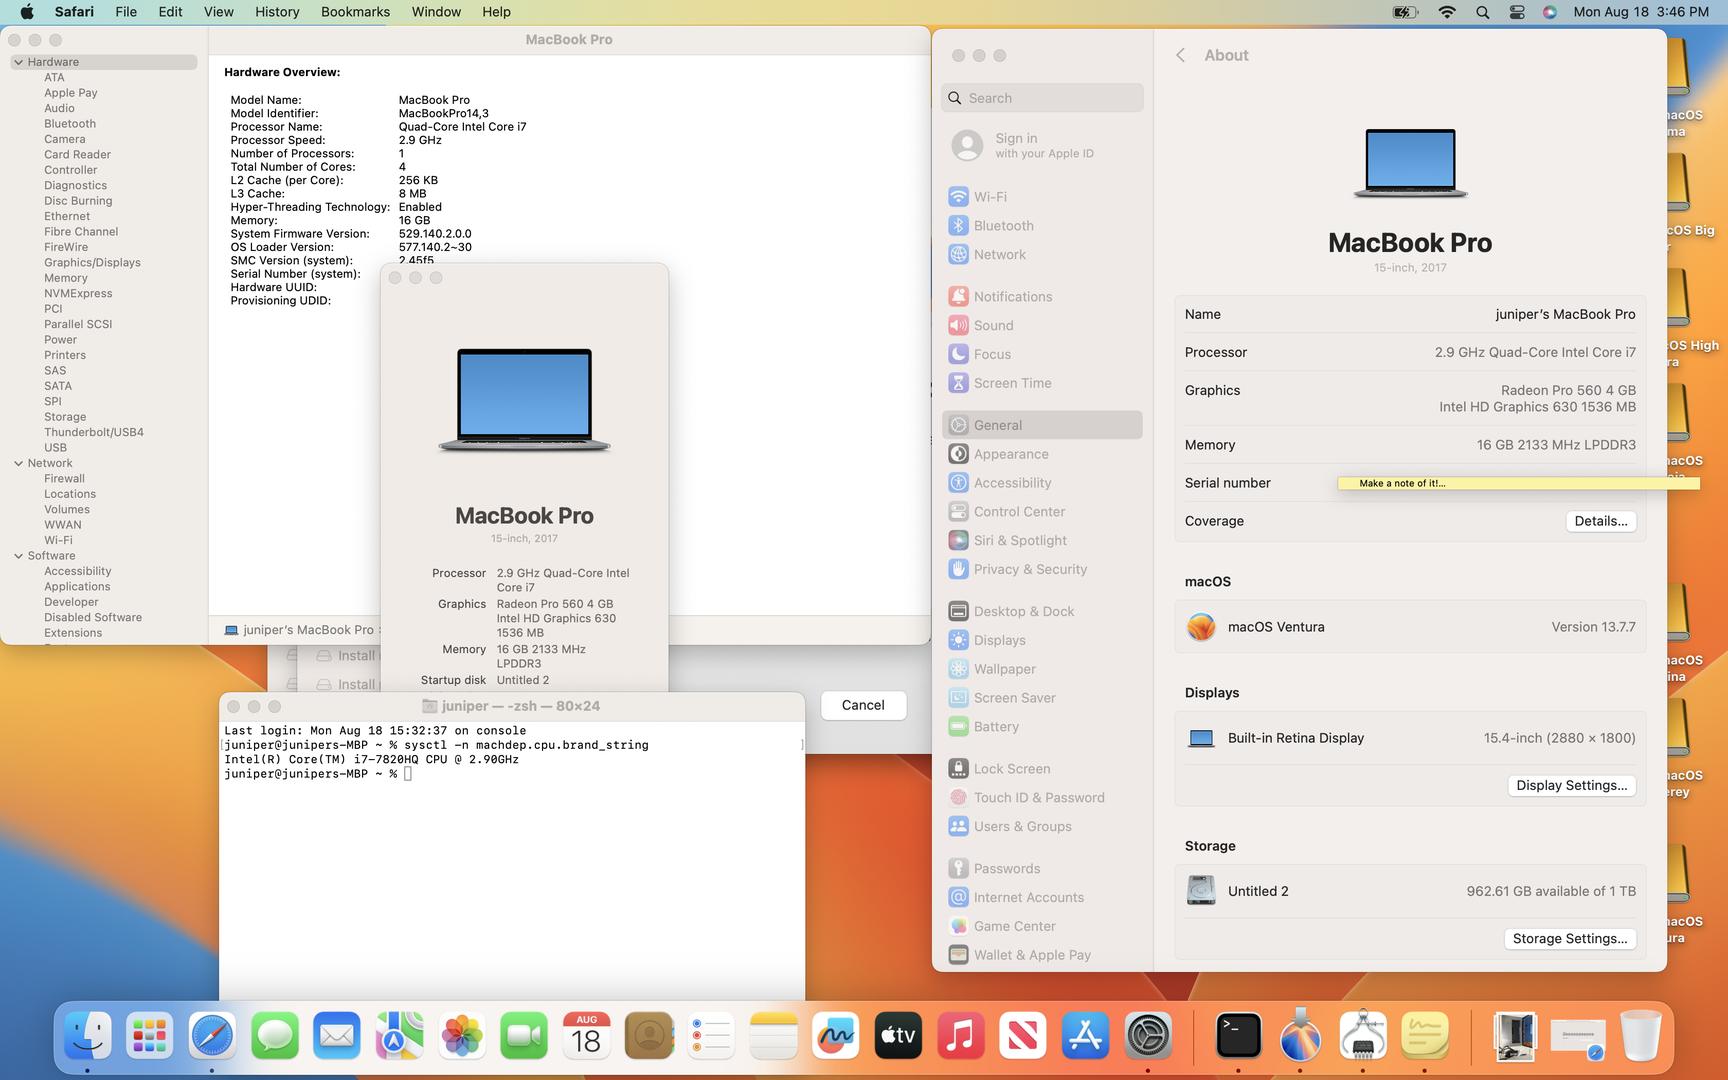Select Storage in System Information sidebar
Image resolution: width=1728 pixels, height=1080 pixels.
[x=65, y=417]
